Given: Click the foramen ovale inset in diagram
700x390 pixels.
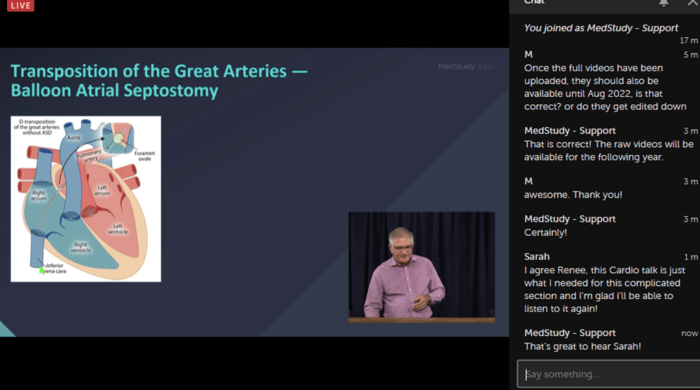Looking at the screenshot, I should coord(118,138).
